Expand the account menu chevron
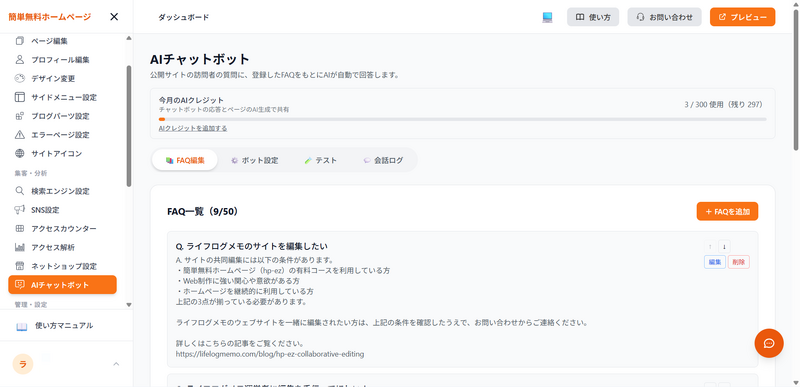The image size is (800, 387). point(116,364)
